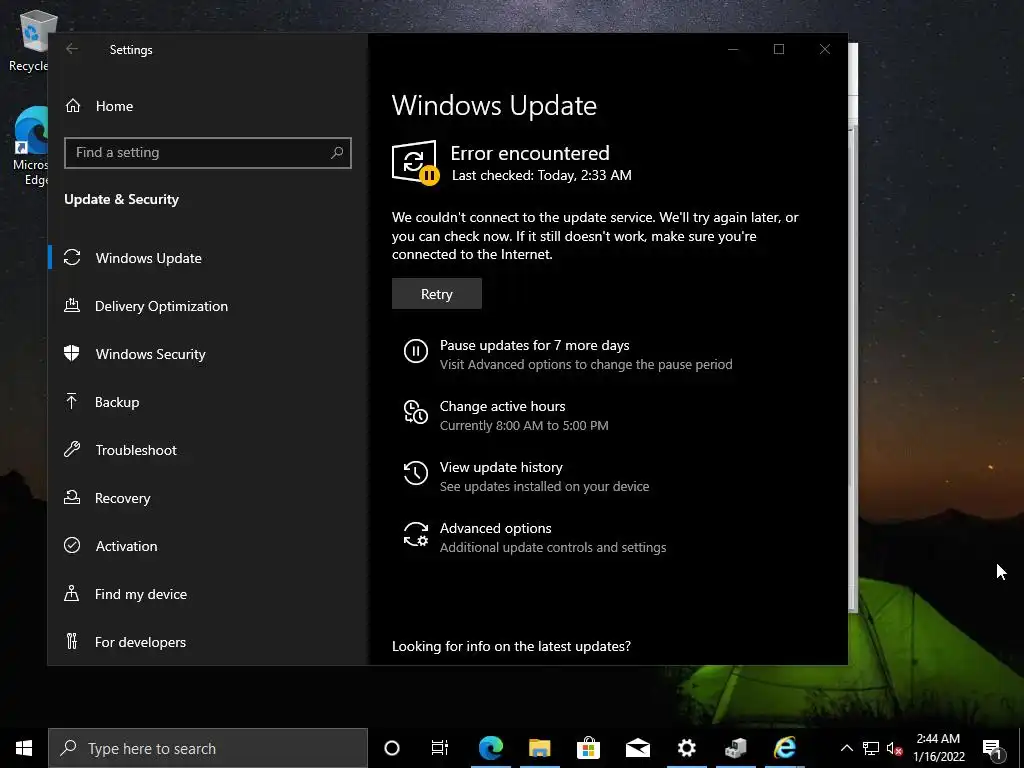
Task: Click the Recovery icon
Action: (72, 497)
